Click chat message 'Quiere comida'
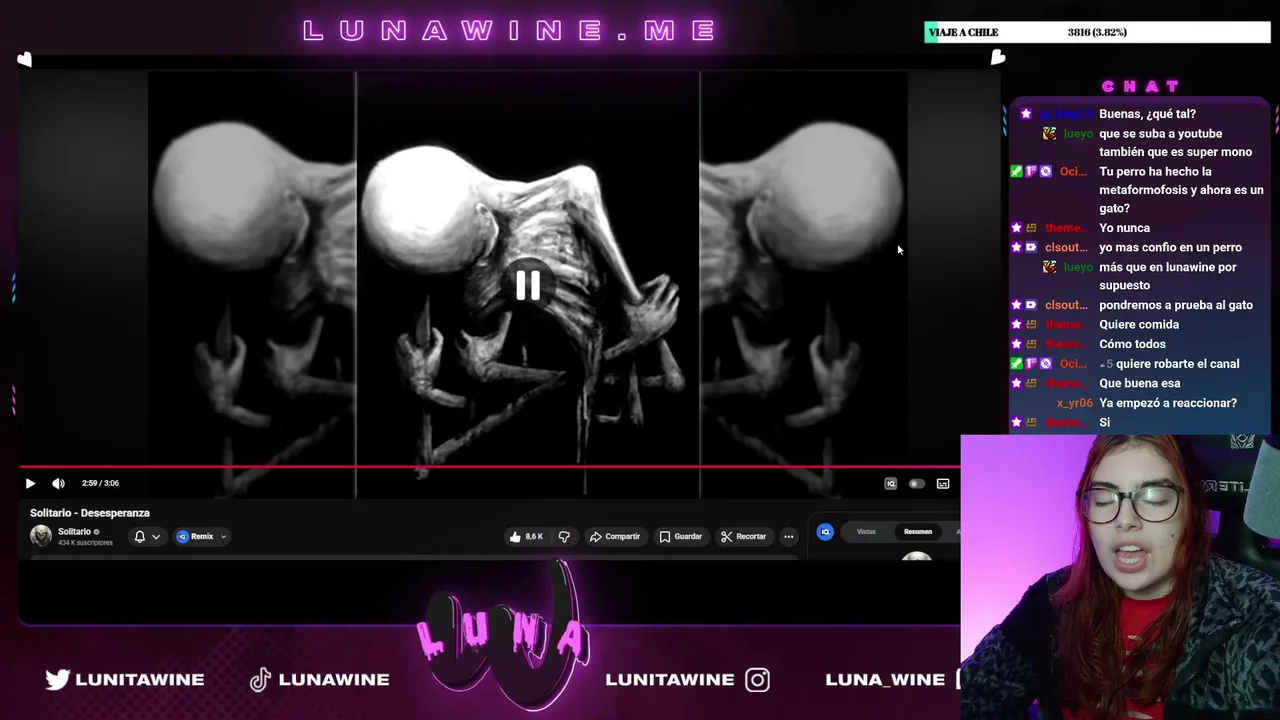The image size is (1280, 720). click(1139, 324)
